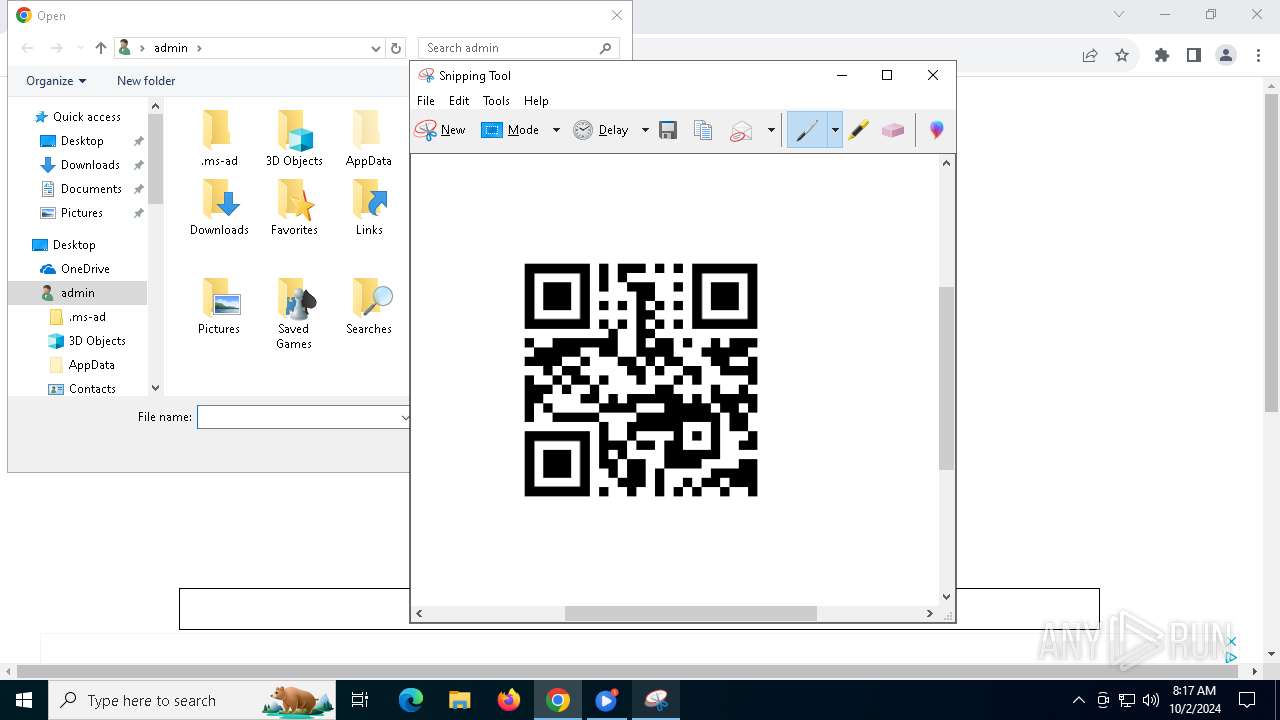Viewport: 1280px width, 720px height.
Task: Save snip with floppy disk icon
Action: coord(668,130)
